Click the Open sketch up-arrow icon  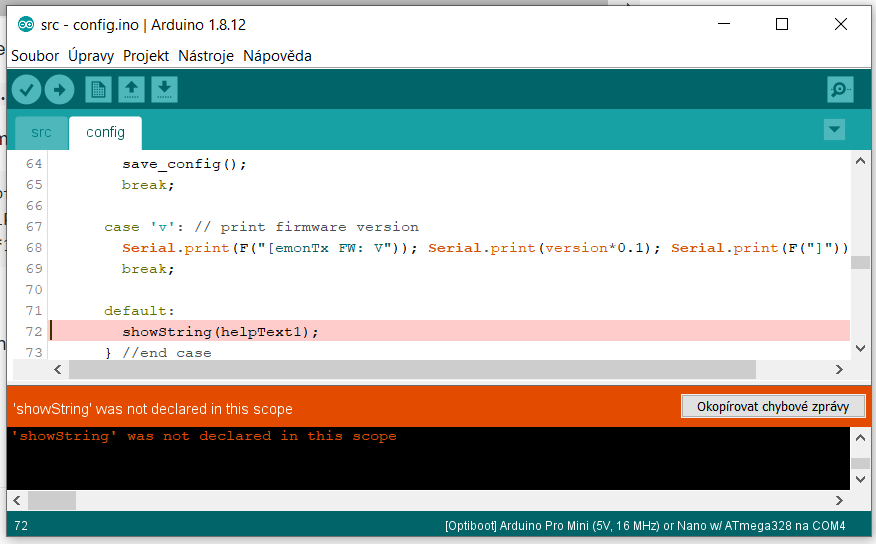tap(131, 90)
